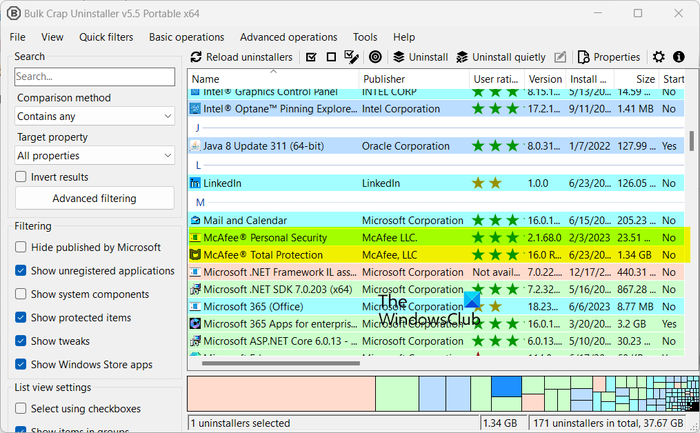Click the vertical scrollbar thumb of the list
Image resolution: width=700 pixels, height=433 pixels.
[692, 141]
